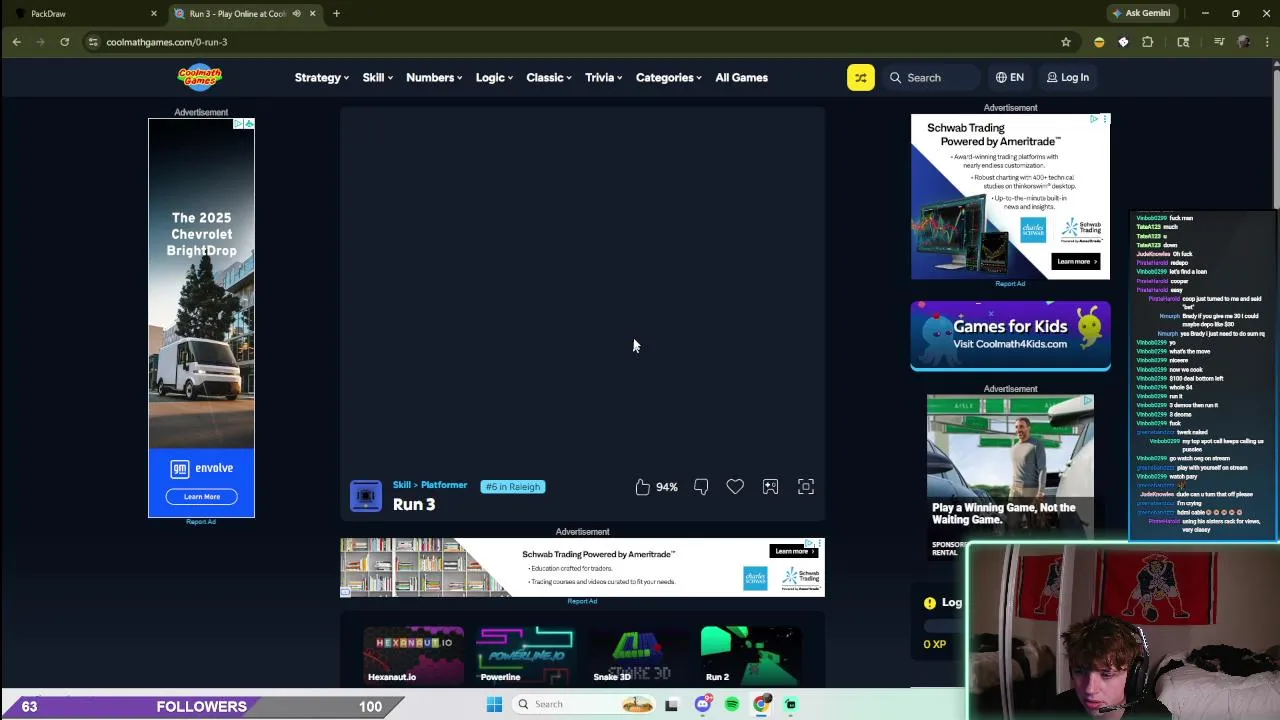The height and width of the screenshot is (720, 1280).
Task: Close the PackDraw browser tab
Action: [153, 14]
